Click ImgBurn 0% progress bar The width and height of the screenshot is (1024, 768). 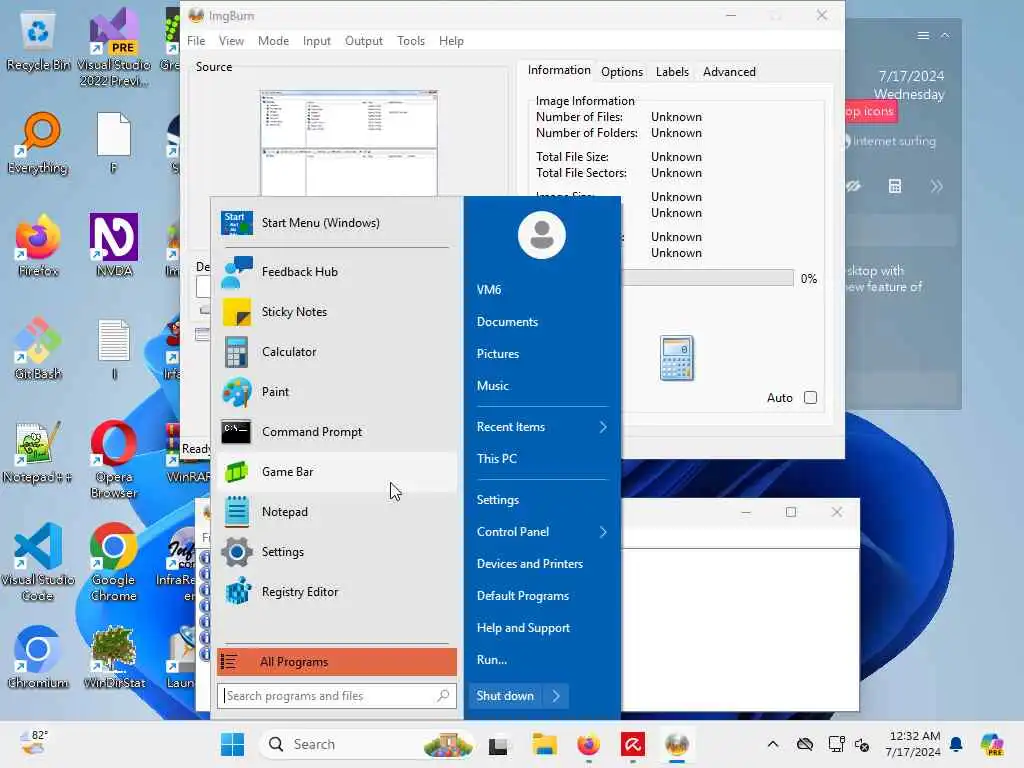[x=708, y=278]
